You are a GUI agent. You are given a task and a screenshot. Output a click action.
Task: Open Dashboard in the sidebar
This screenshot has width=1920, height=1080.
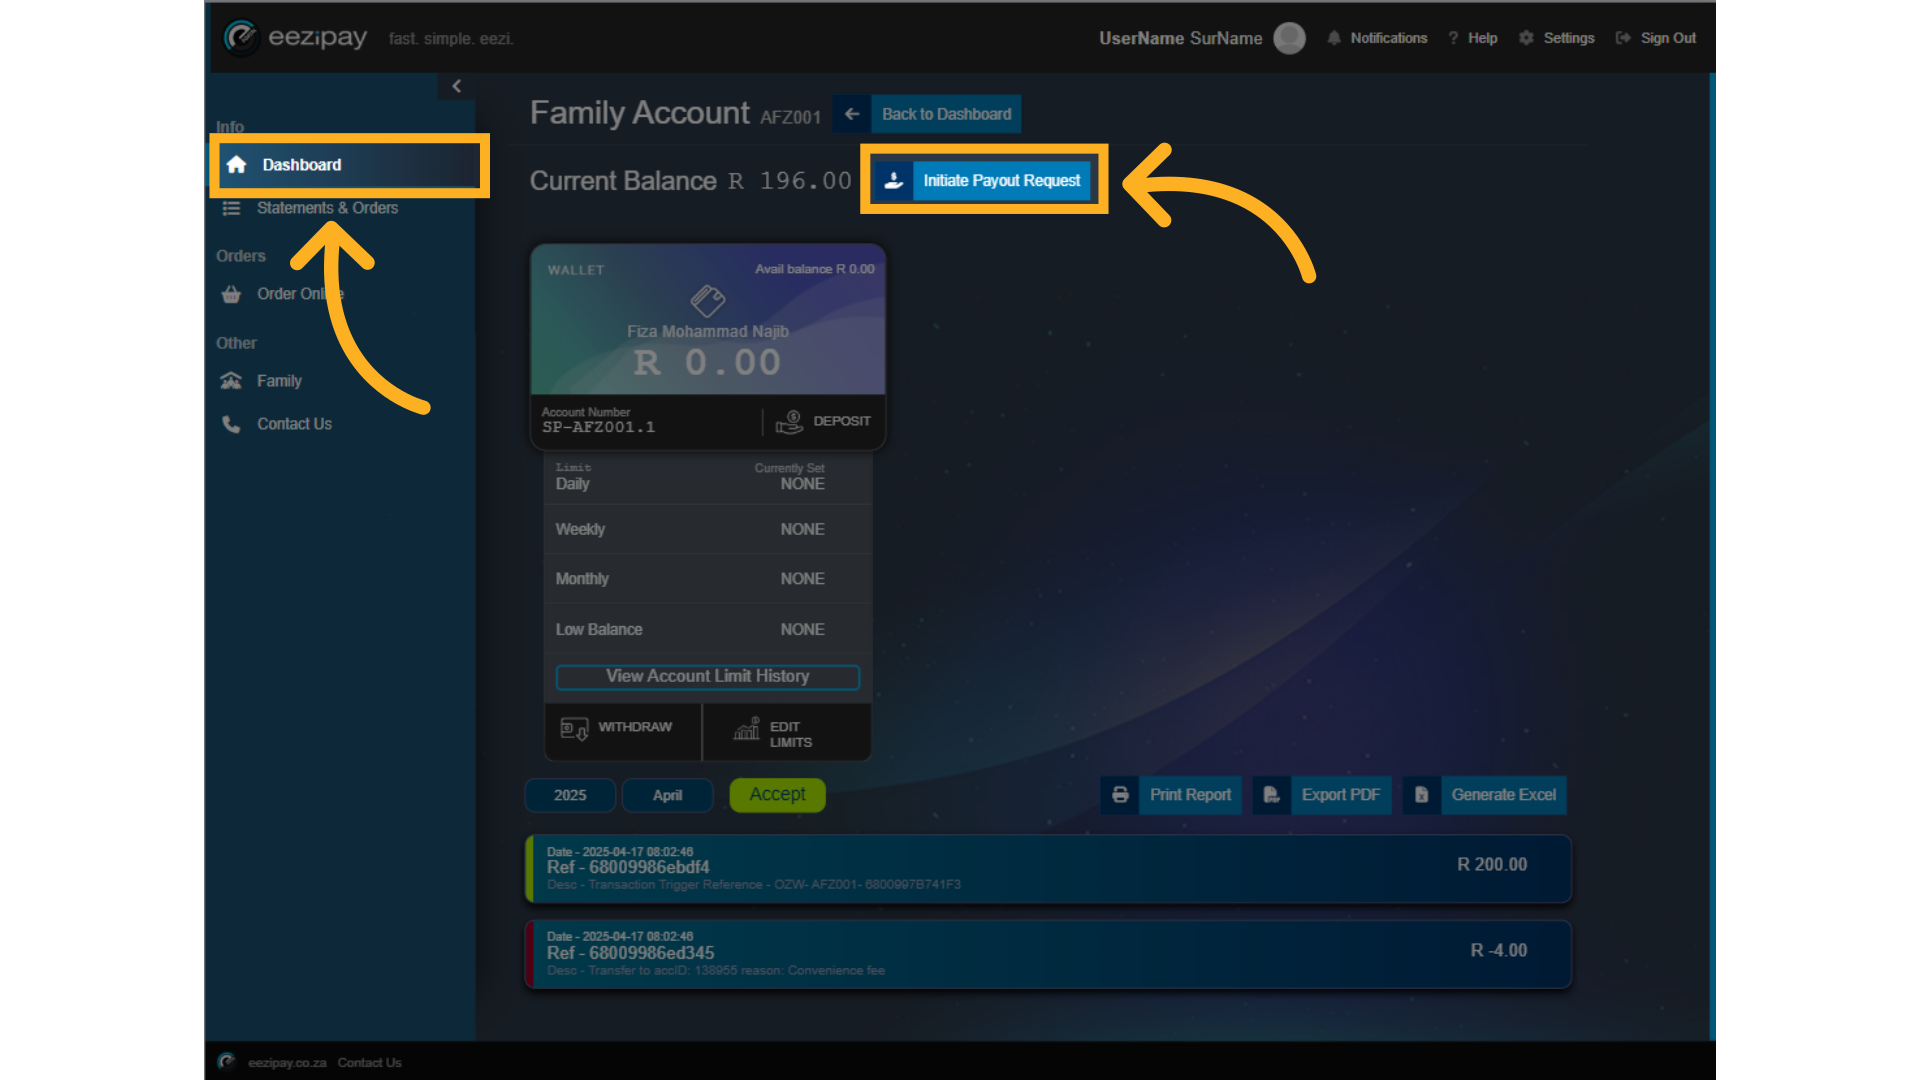click(349, 165)
